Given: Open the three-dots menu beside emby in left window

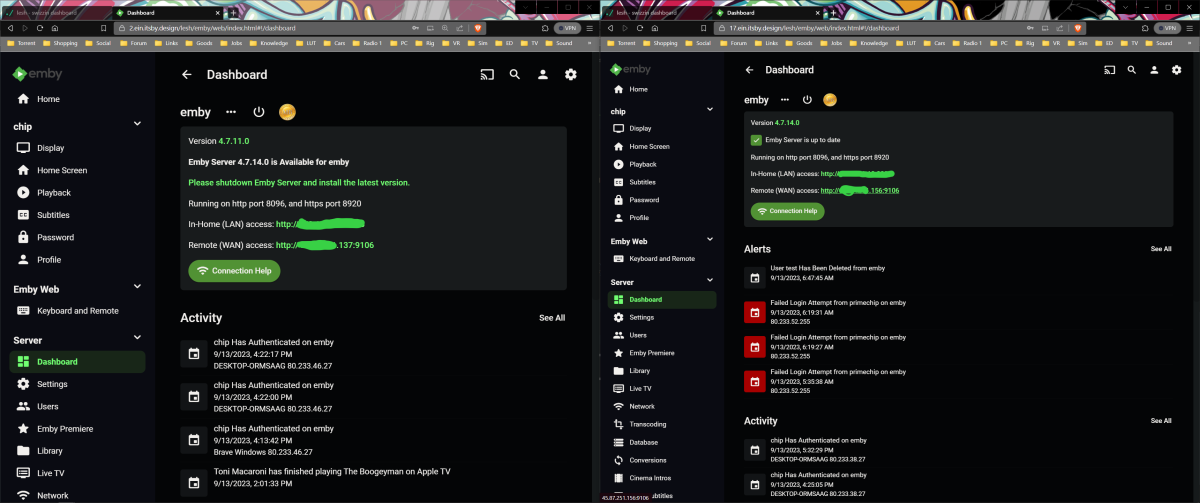Looking at the screenshot, I should [231, 112].
